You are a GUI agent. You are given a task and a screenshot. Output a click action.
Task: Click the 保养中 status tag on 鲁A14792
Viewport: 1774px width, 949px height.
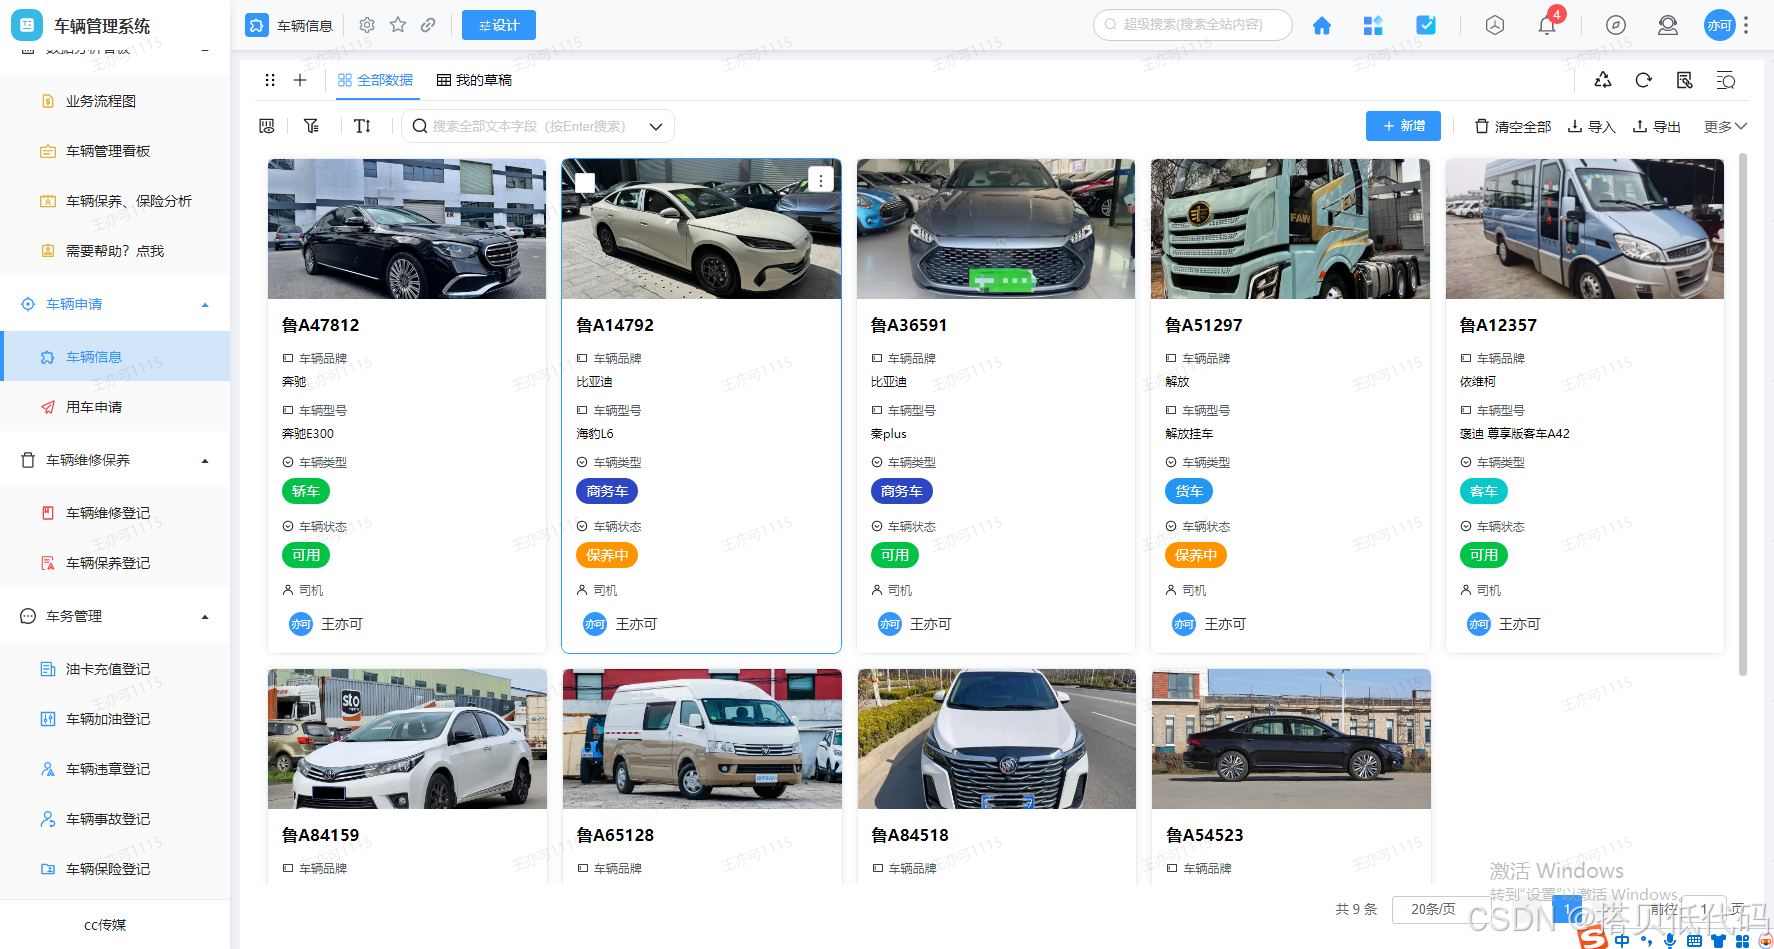[x=607, y=555]
